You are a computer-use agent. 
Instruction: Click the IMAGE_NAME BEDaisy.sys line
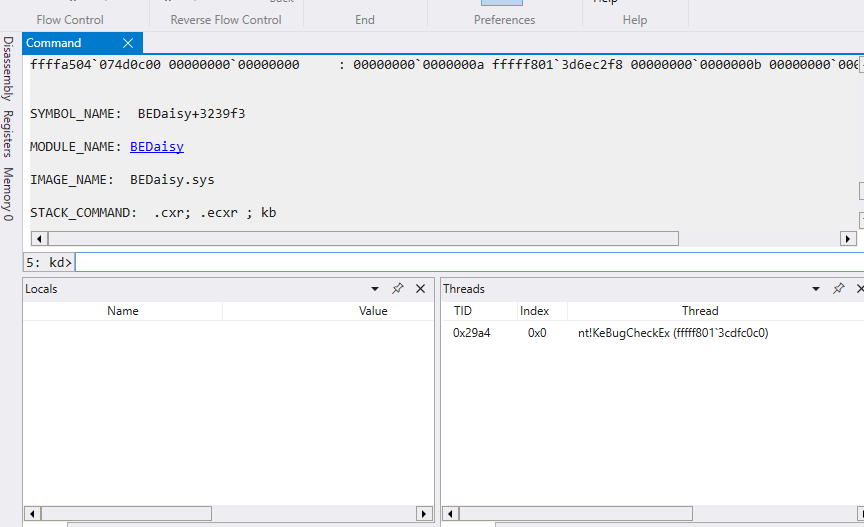click(122, 180)
